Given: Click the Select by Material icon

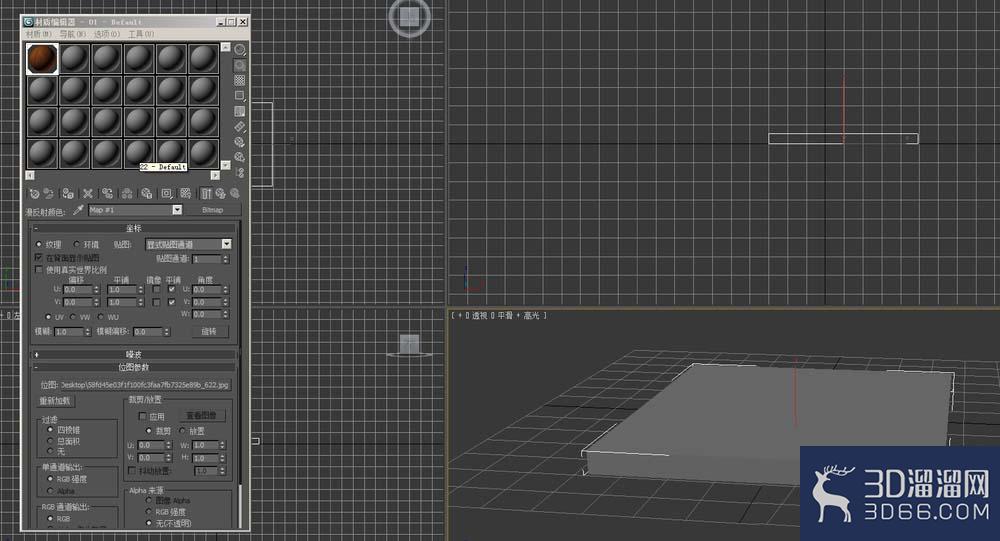Looking at the screenshot, I should coord(240,157).
